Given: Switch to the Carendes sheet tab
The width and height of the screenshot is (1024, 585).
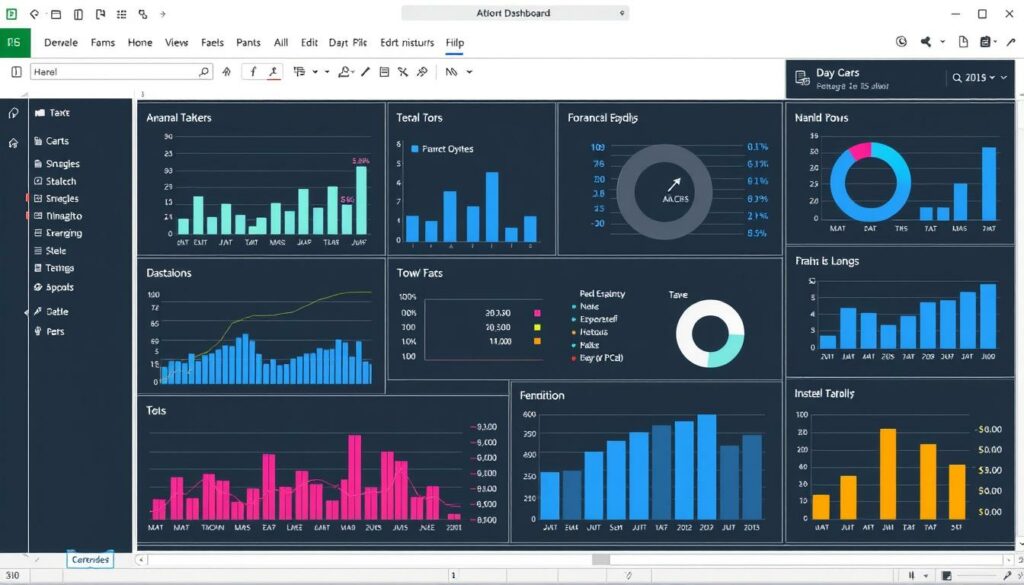Looking at the screenshot, I should pos(90,560).
